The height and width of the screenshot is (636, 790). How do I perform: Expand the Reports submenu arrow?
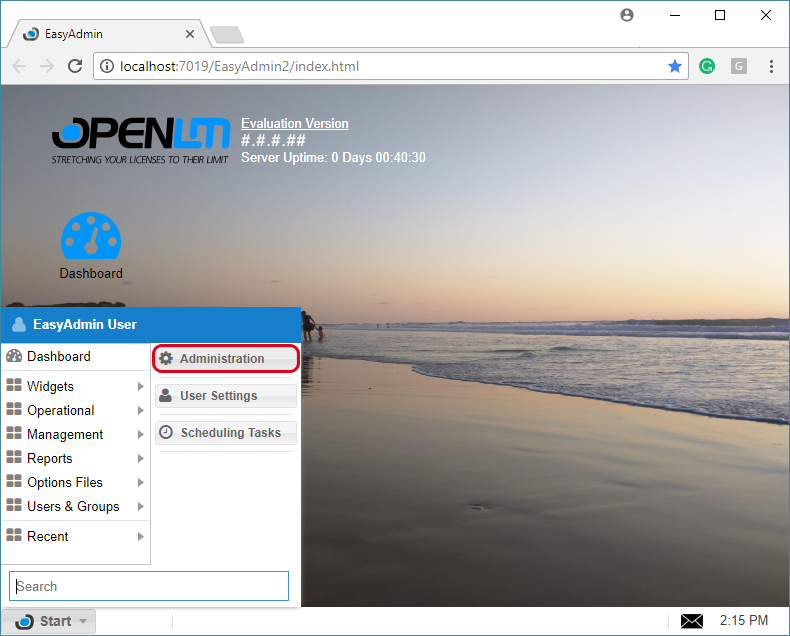141,459
